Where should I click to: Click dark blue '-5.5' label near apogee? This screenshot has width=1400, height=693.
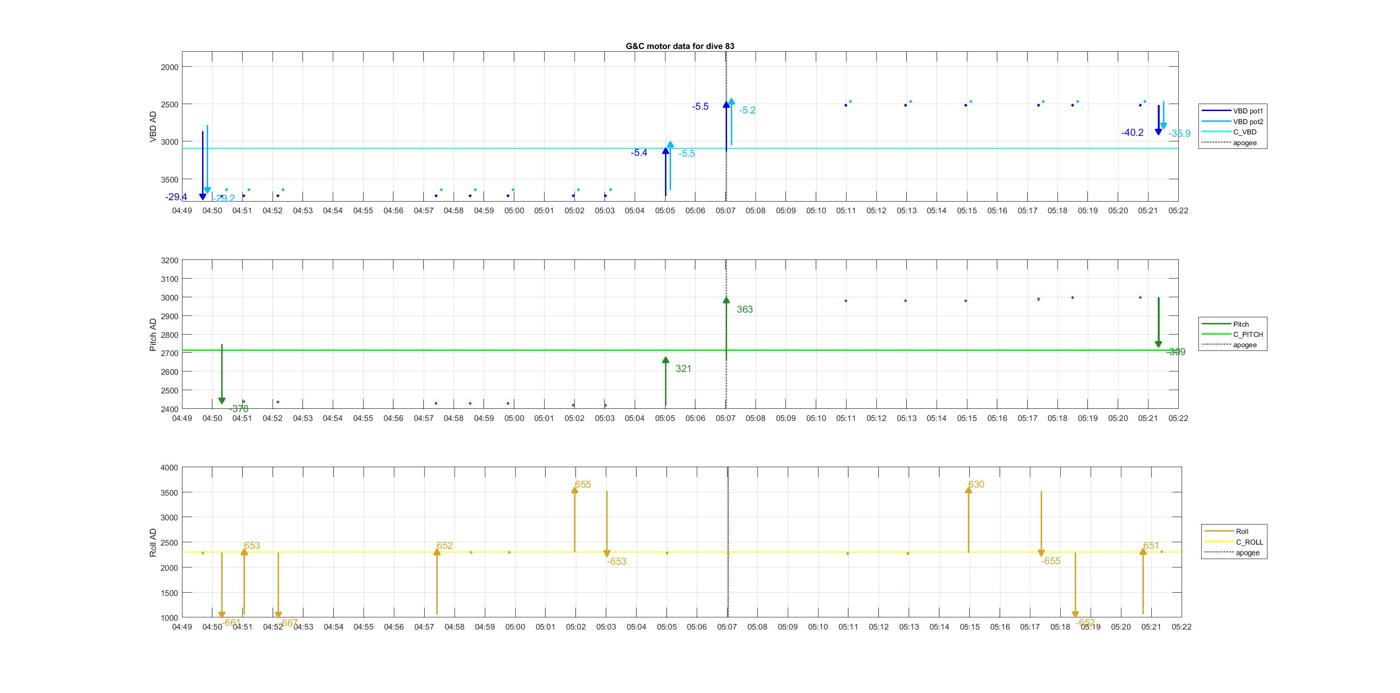pos(700,107)
